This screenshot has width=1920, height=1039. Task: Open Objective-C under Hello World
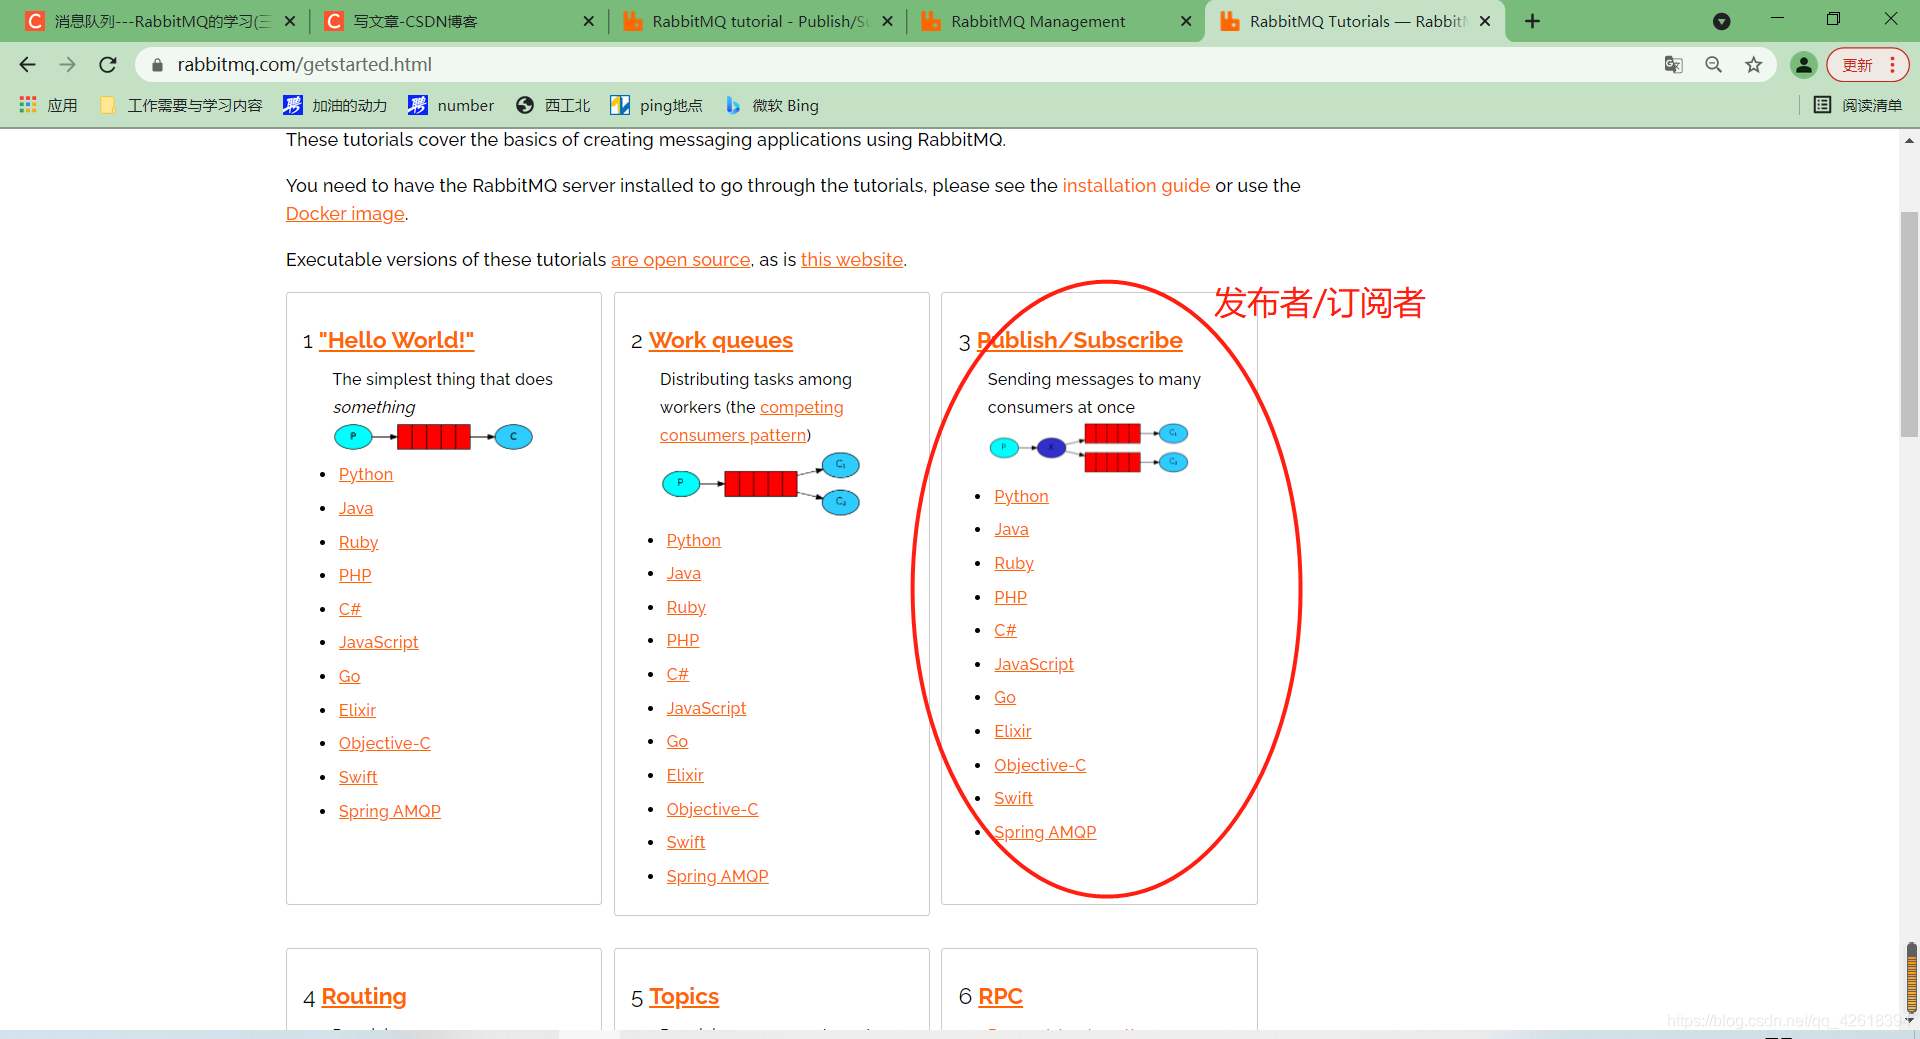(x=385, y=744)
